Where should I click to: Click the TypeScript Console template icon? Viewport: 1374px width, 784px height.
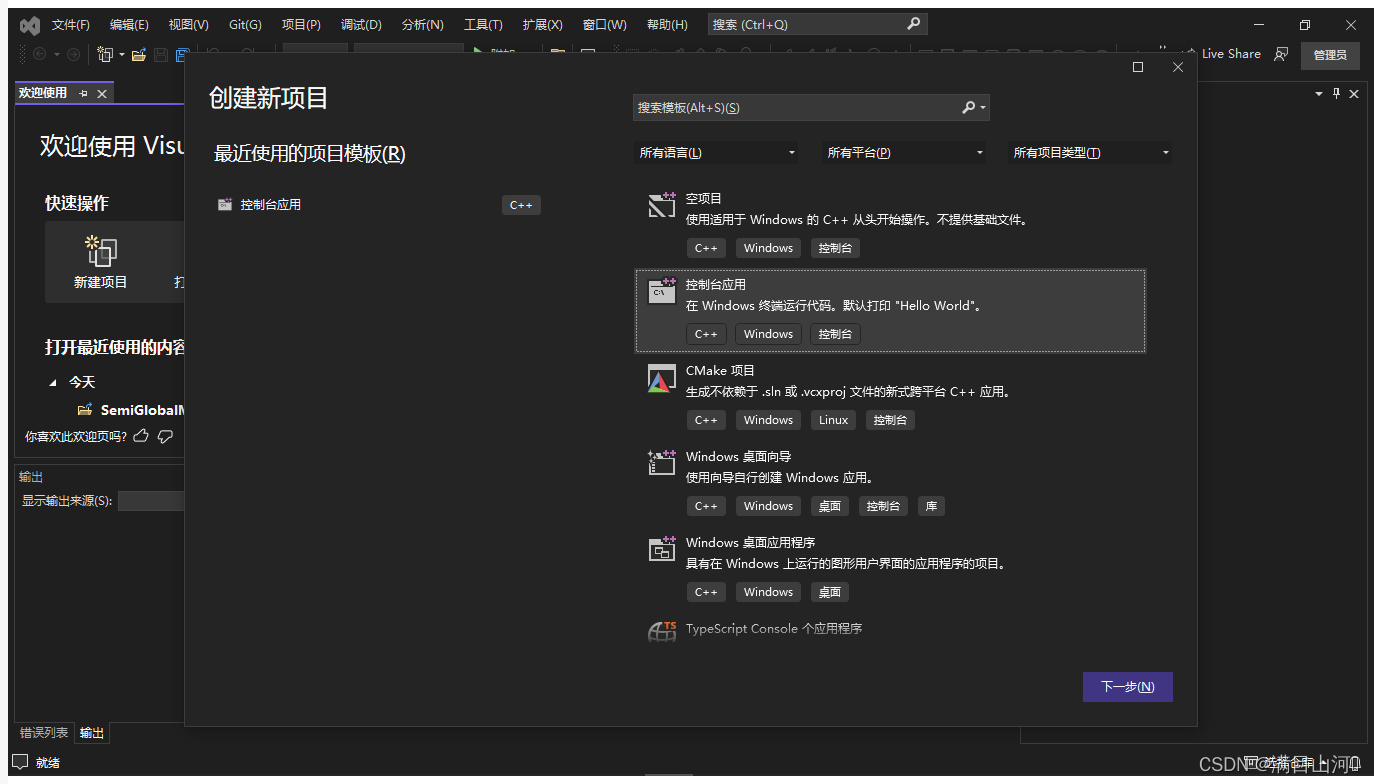point(662,630)
